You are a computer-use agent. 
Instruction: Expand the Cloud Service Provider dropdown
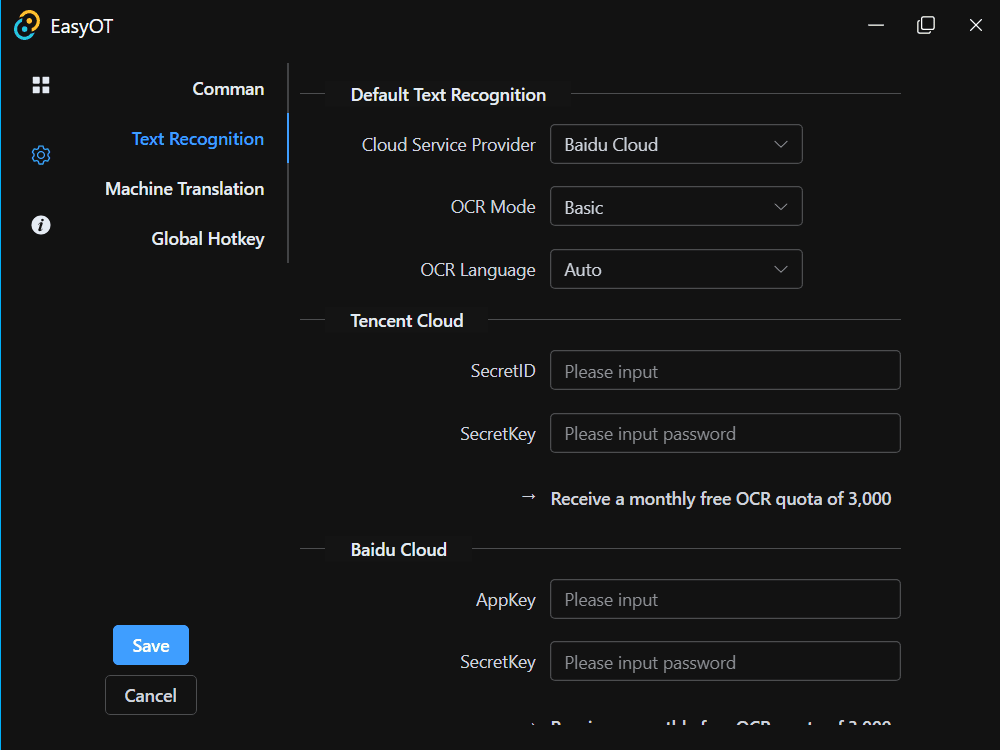[676, 144]
